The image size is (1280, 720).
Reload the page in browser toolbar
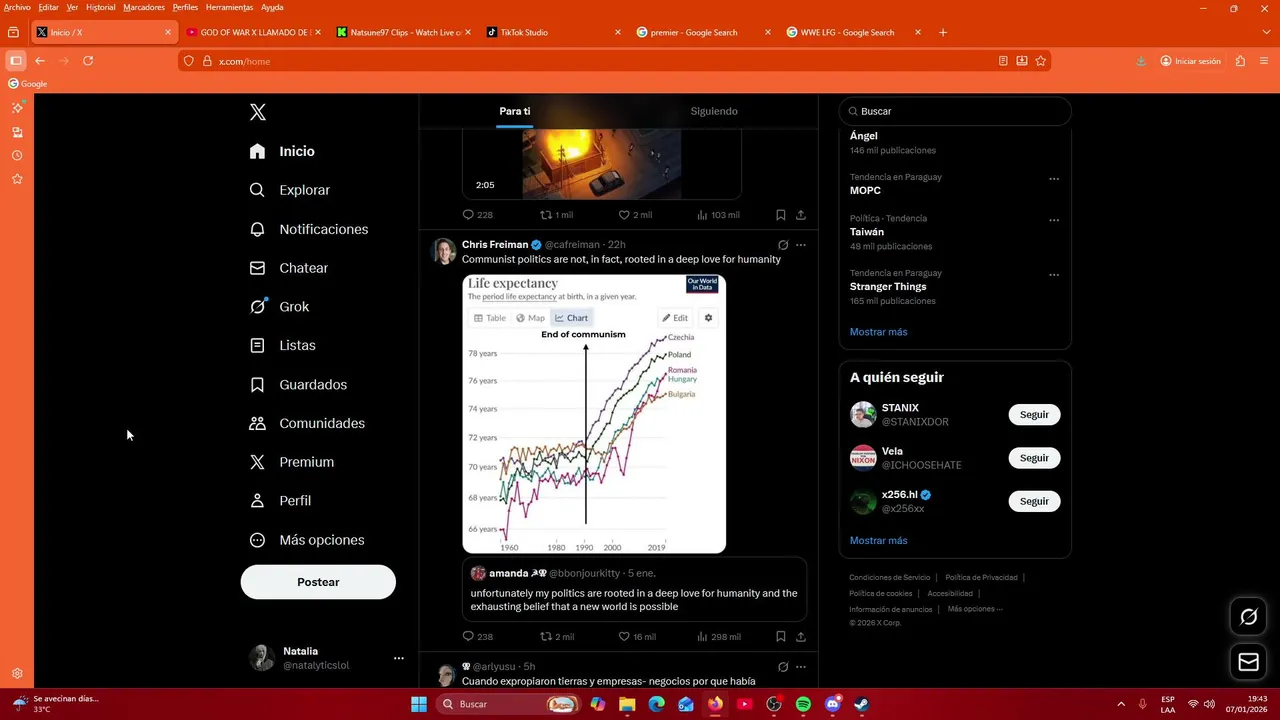click(x=88, y=61)
